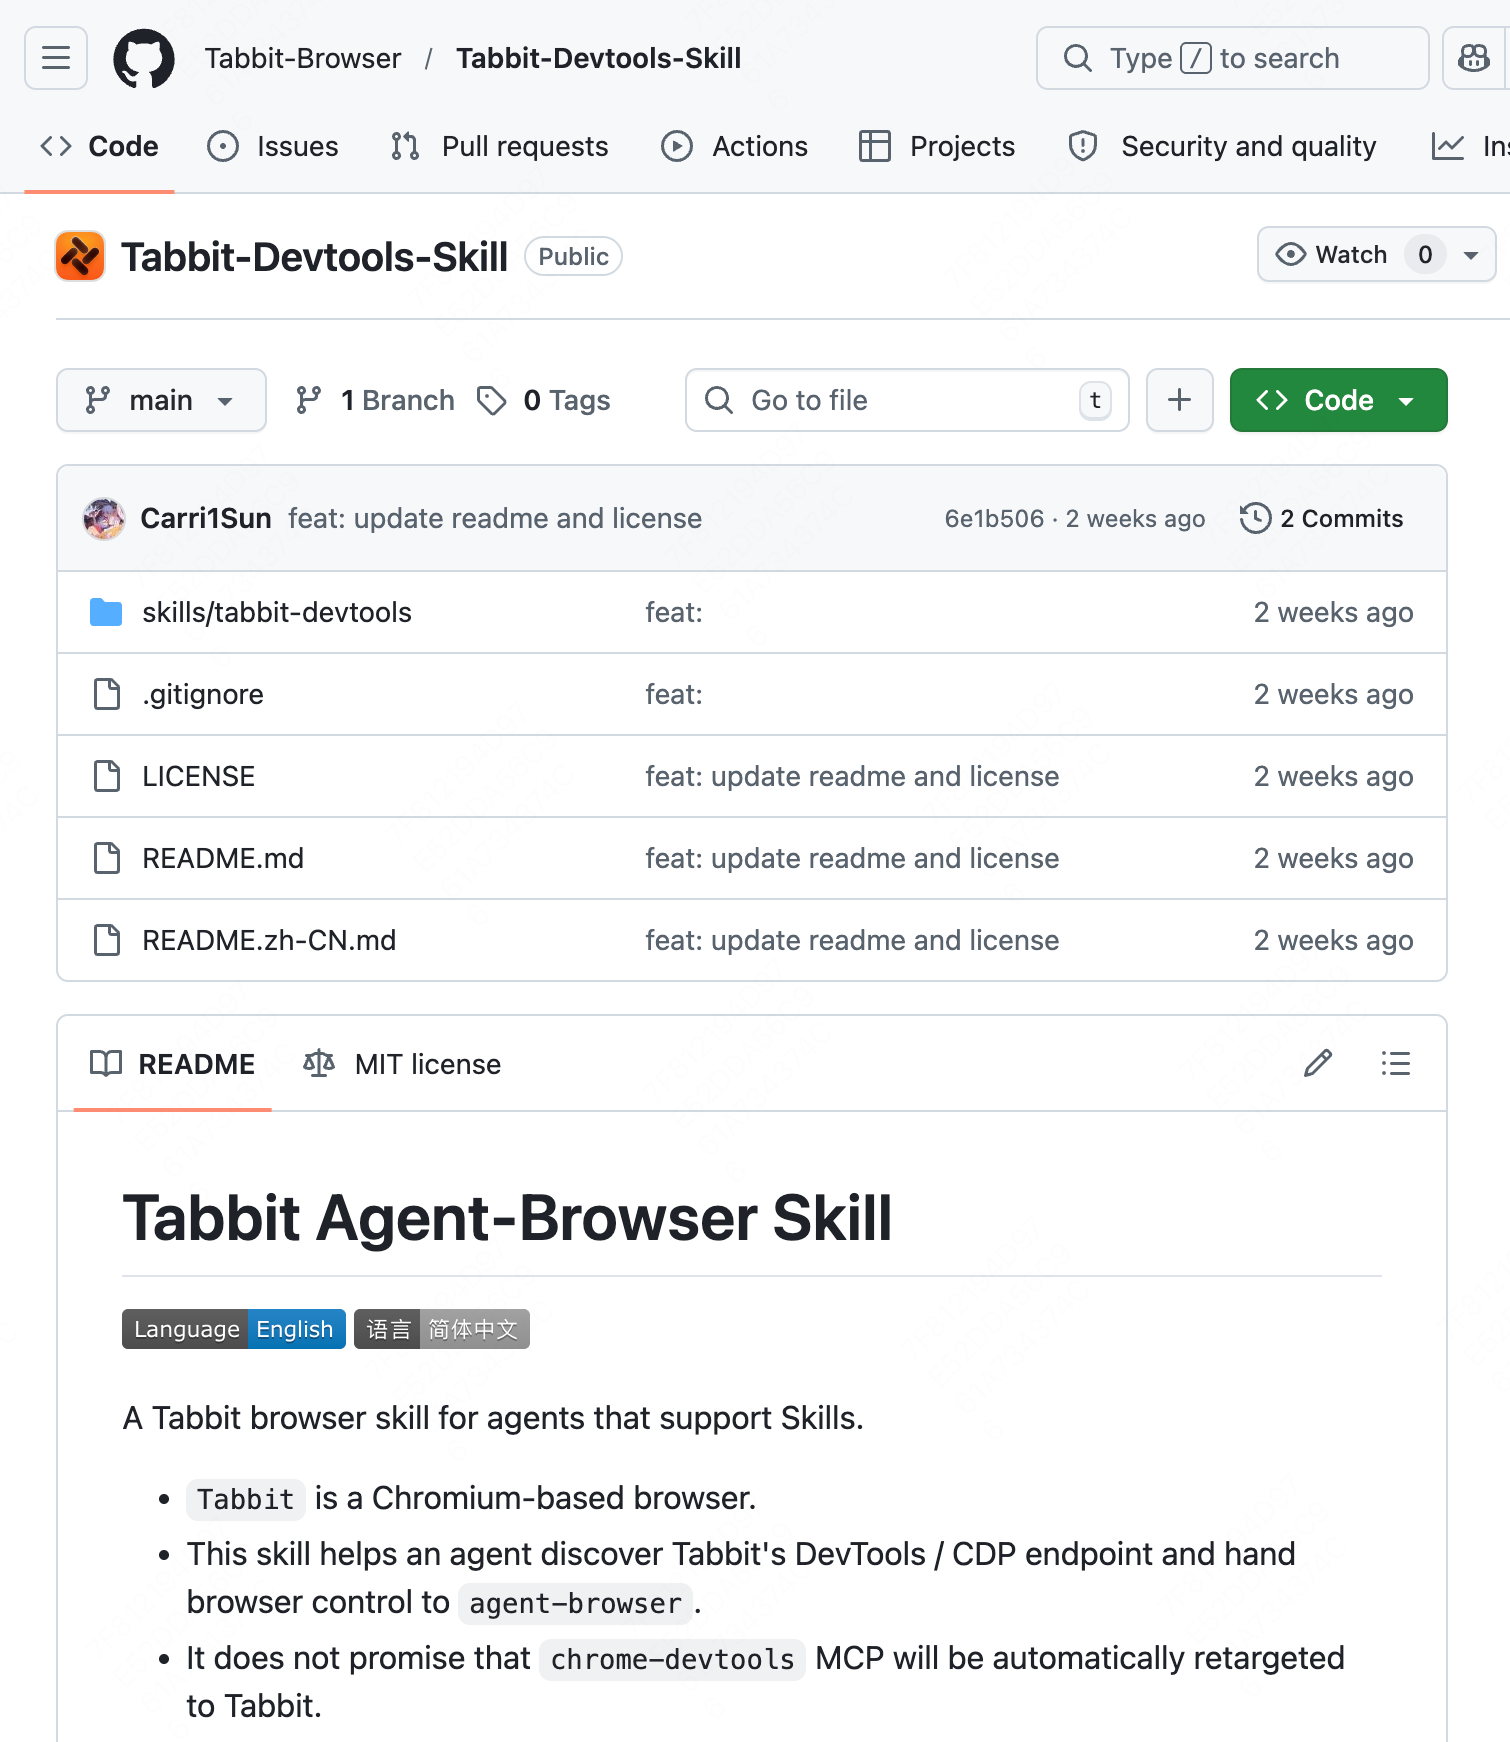Click '2 weeks ago' in skills/tabbit-devtools row

point(1333,612)
